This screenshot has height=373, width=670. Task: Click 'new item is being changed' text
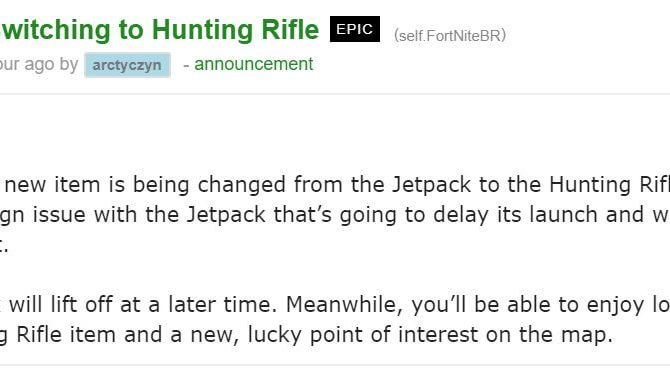pyautogui.click(x=145, y=185)
